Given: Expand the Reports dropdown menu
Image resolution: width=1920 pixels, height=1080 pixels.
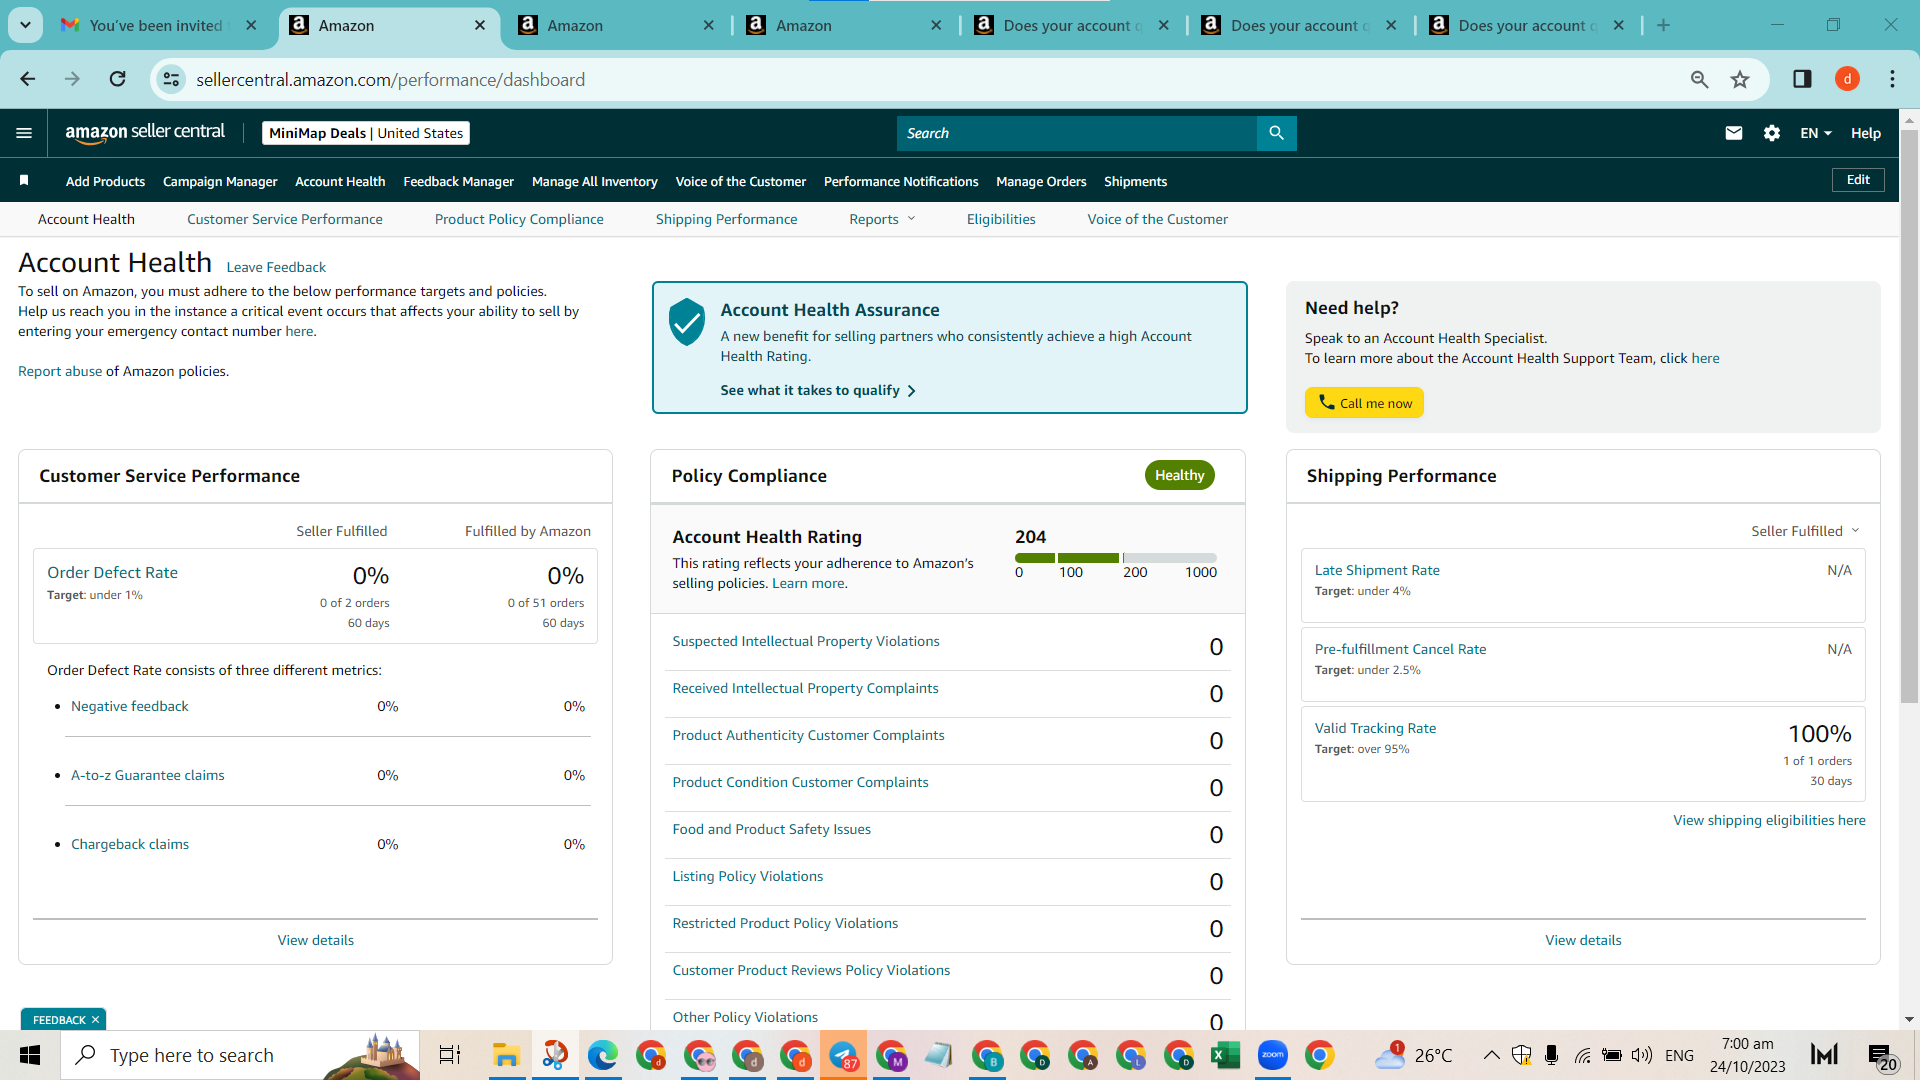Looking at the screenshot, I should point(882,219).
